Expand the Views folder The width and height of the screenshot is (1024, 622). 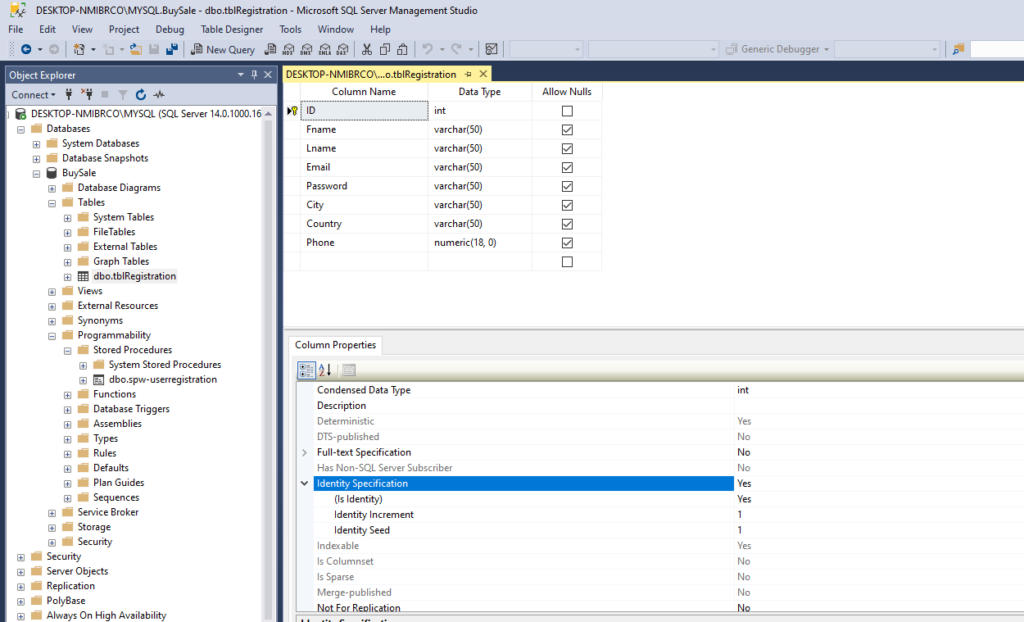[x=52, y=291]
